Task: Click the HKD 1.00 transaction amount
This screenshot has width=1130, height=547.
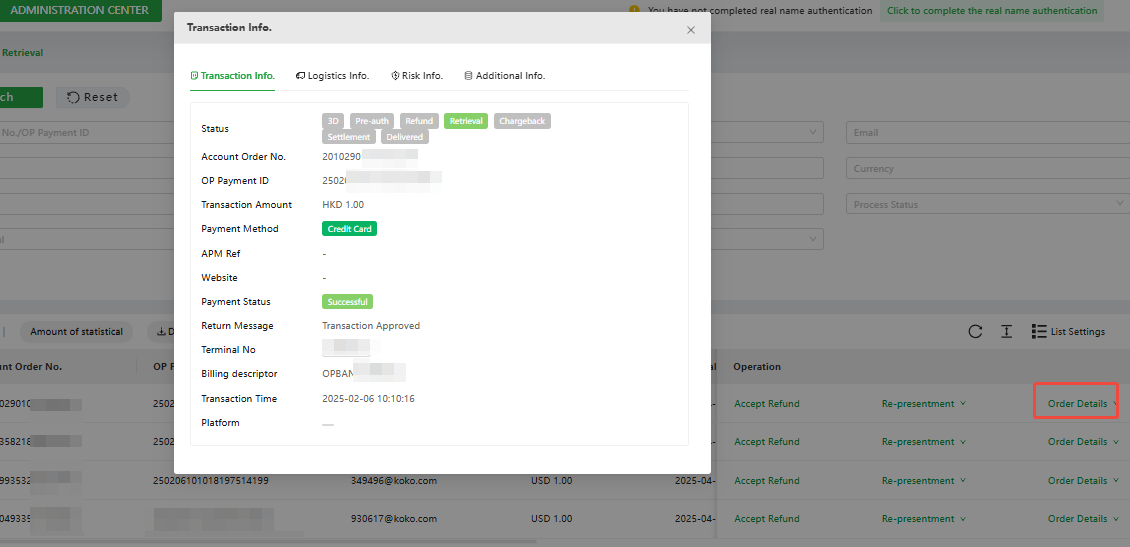Action: tap(343, 205)
